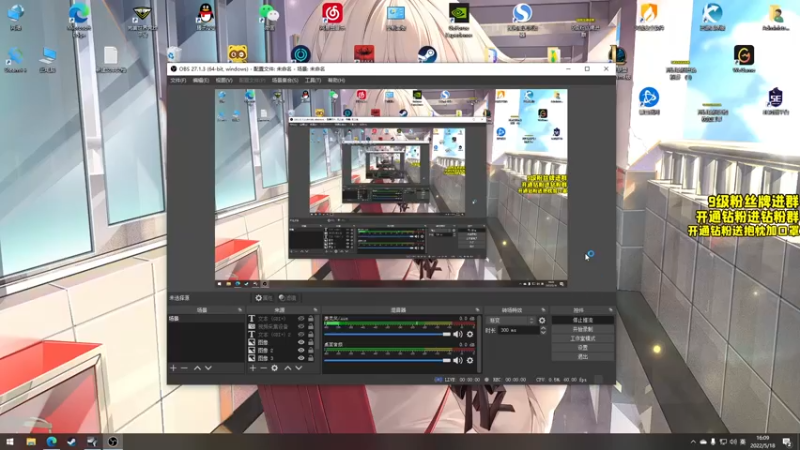The image size is (800, 450).
Task: Remove the source with the minus icon
Action: click(263, 368)
